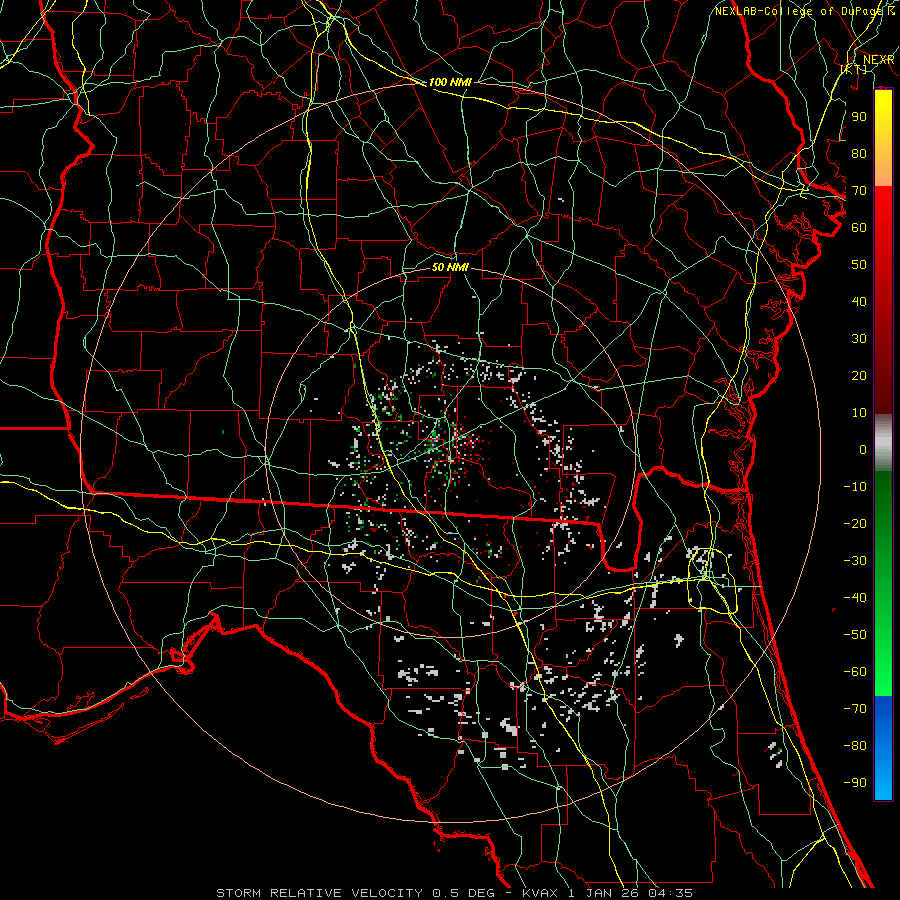This screenshot has height=900, width=900.
Task: Click the 70 value on the velocity scale
Action: (859, 191)
